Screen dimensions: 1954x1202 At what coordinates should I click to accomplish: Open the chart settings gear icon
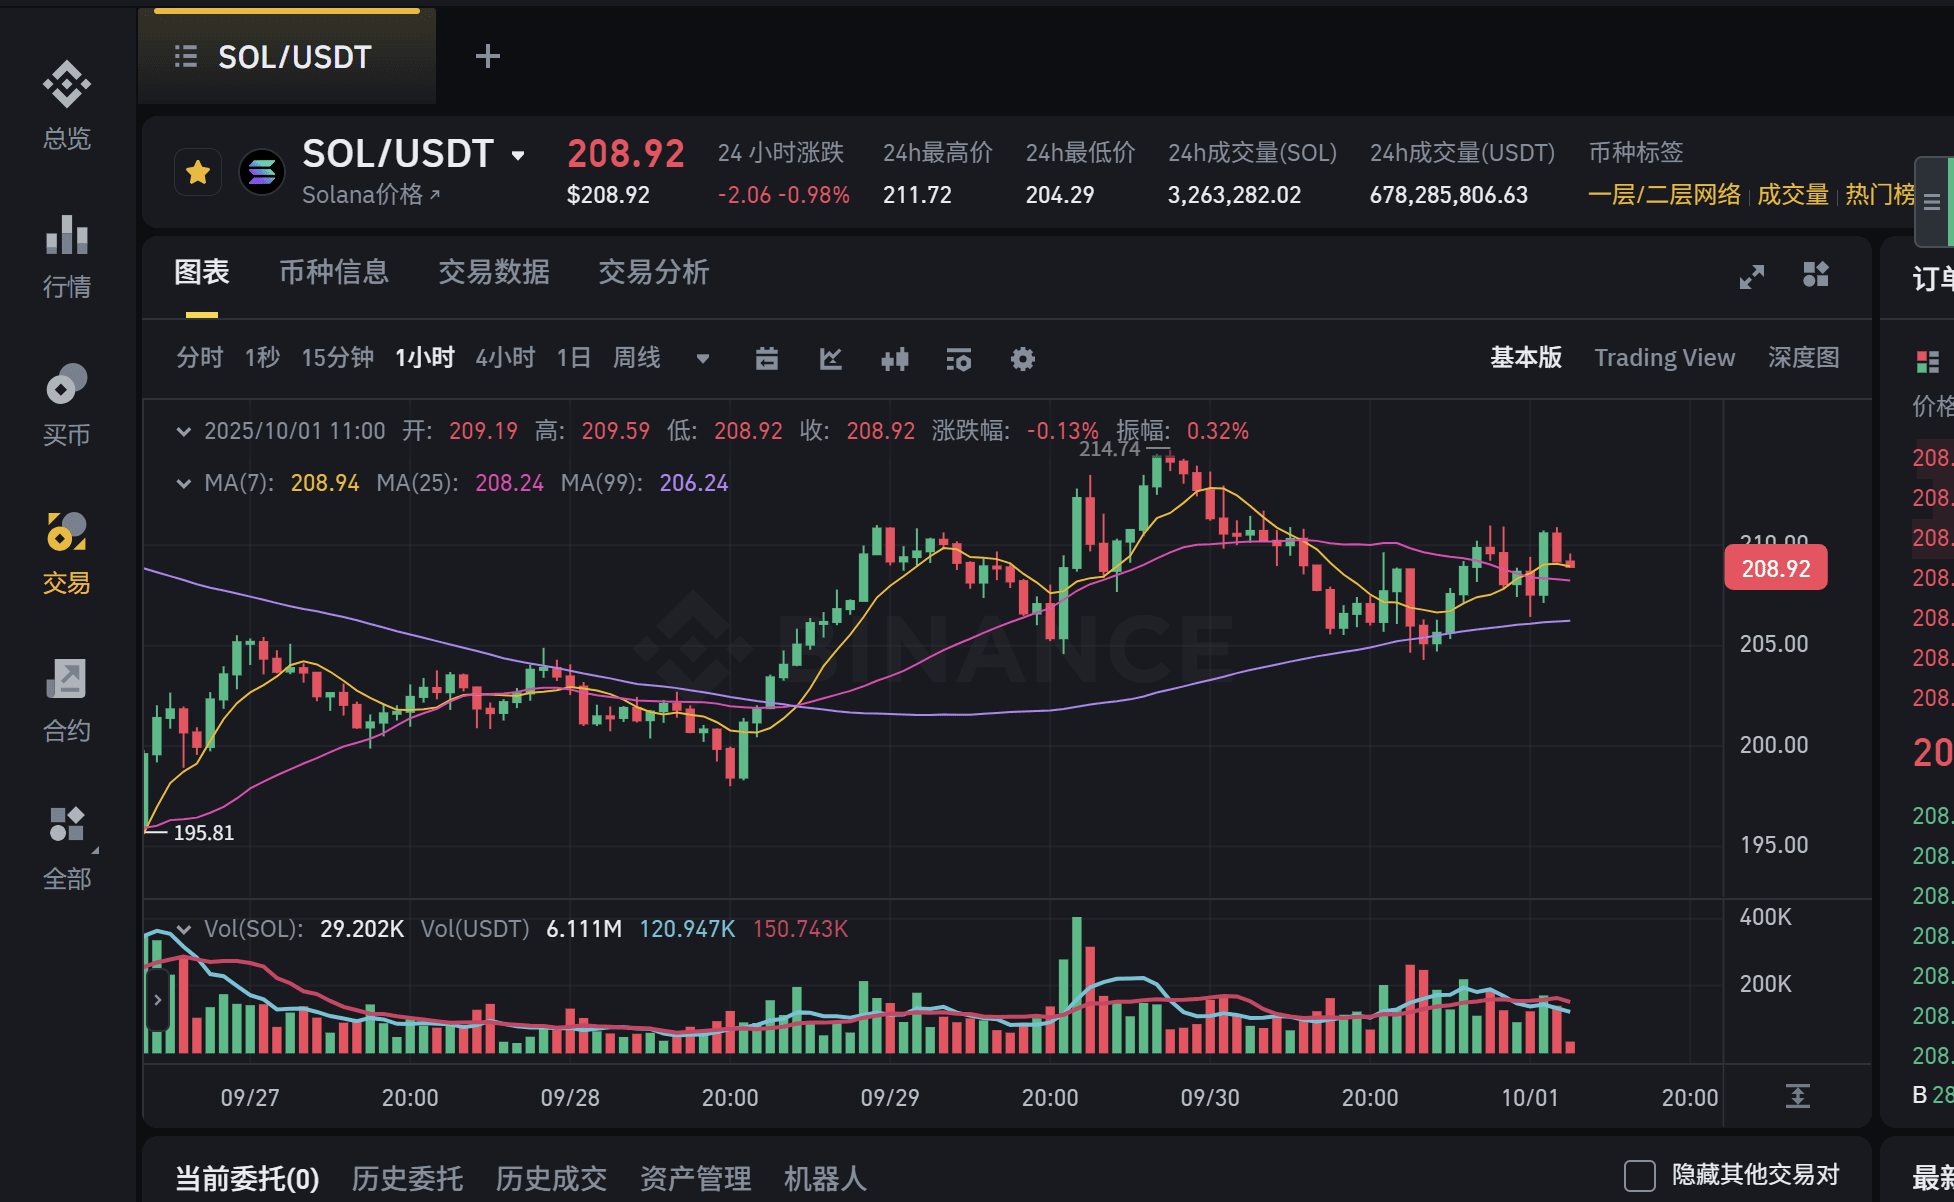pyautogui.click(x=1022, y=359)
